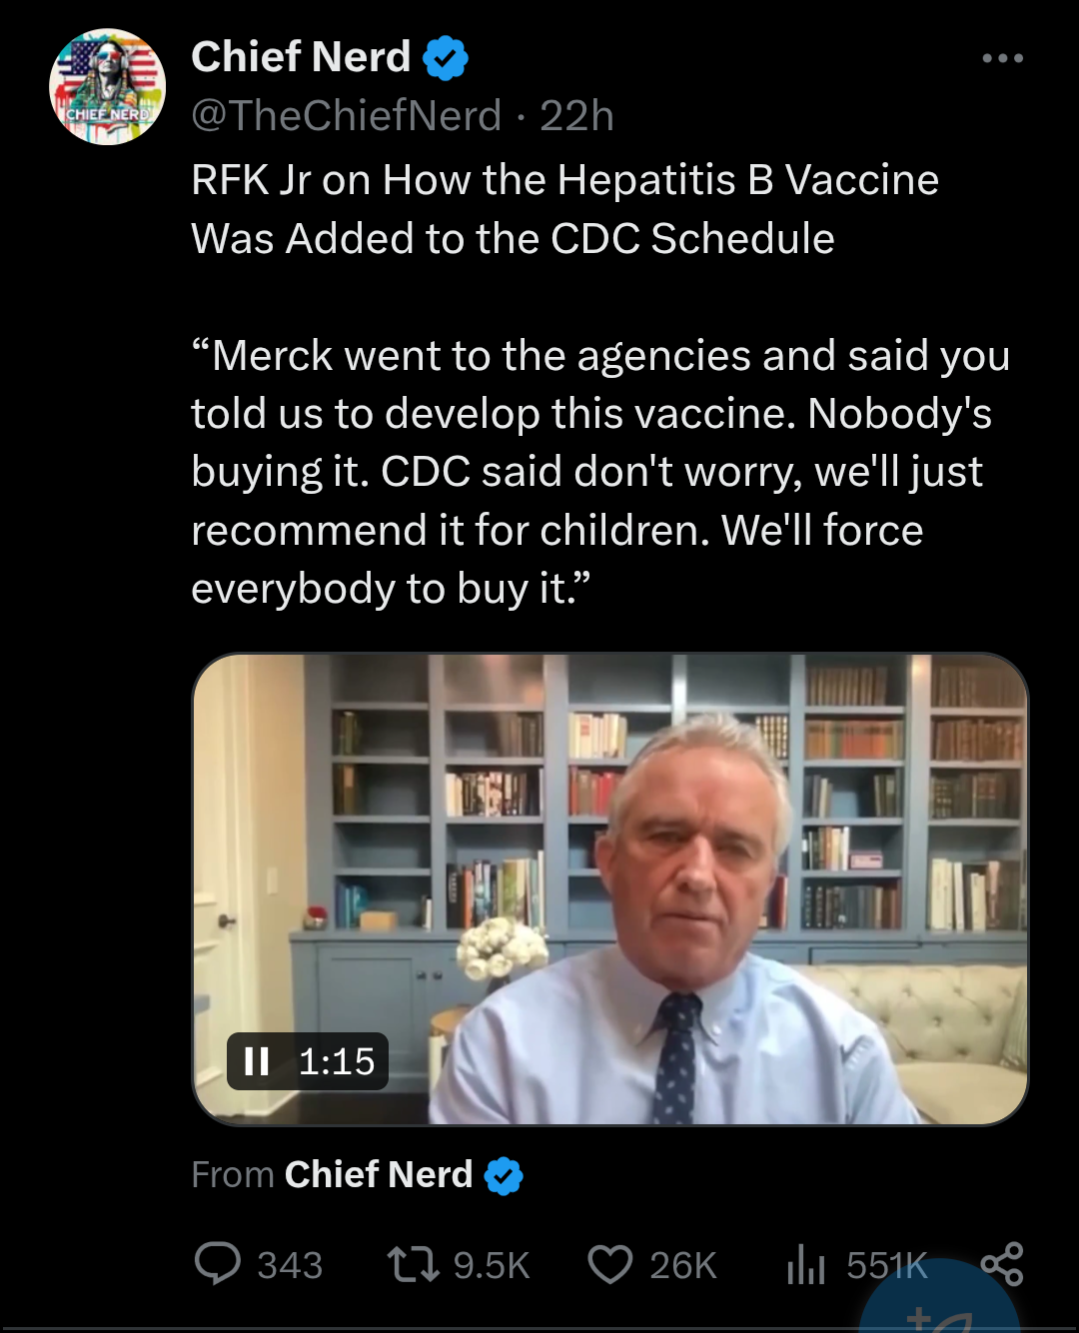Click verified badge next to 'From Chief Nerd'
The image size is (1079, 1333).
pyautogui.click(x=504, y=1176)
